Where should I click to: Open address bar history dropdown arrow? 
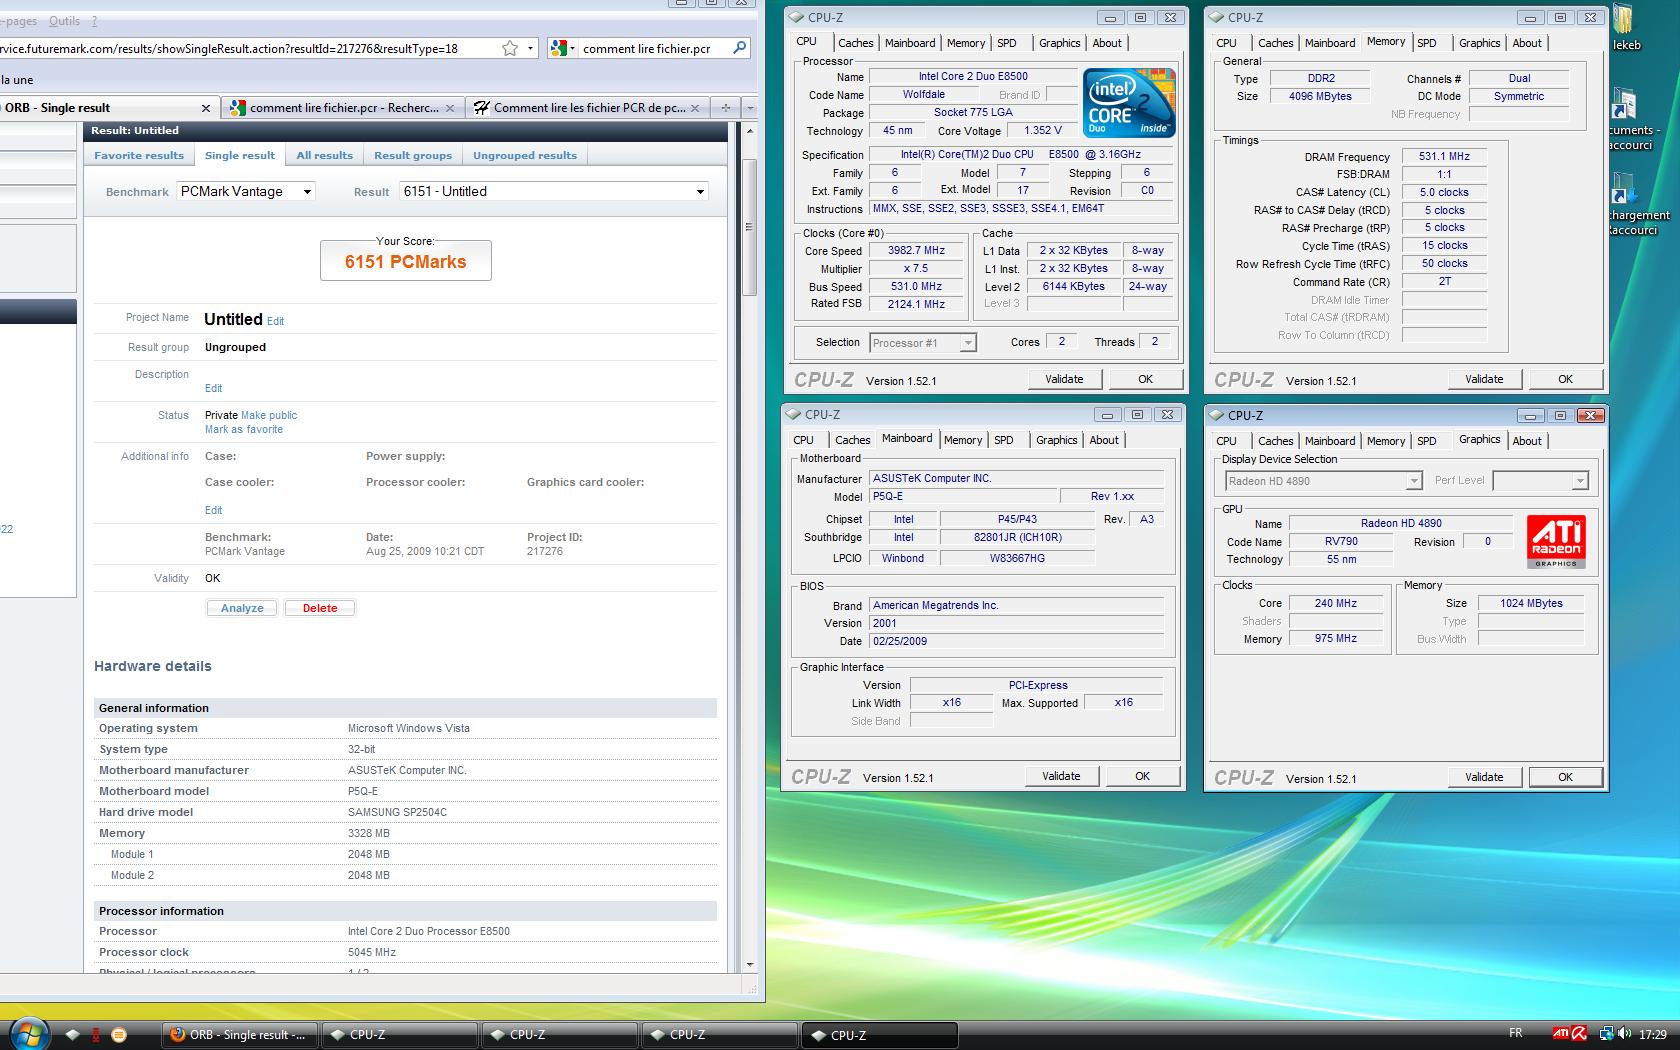pyautogui.click(x=531, y=48)
